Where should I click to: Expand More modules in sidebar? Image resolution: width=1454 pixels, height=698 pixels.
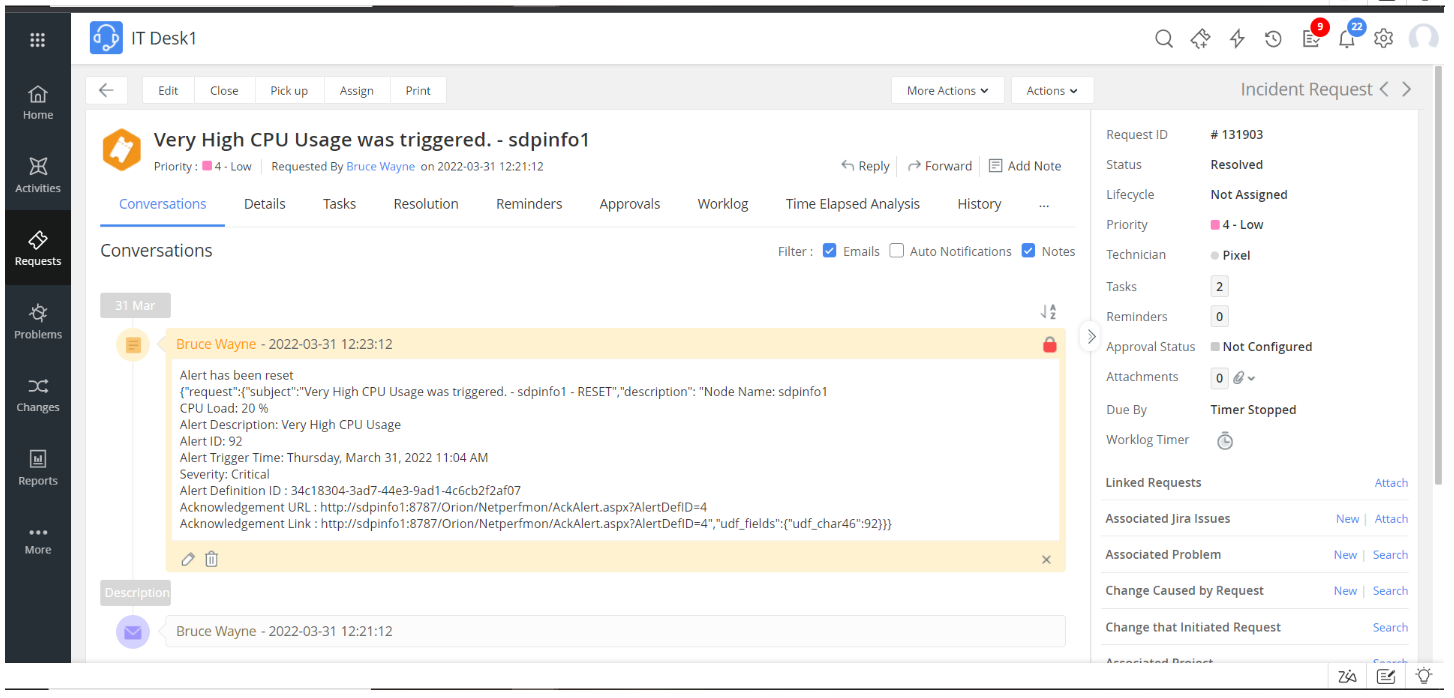[38, 540]
